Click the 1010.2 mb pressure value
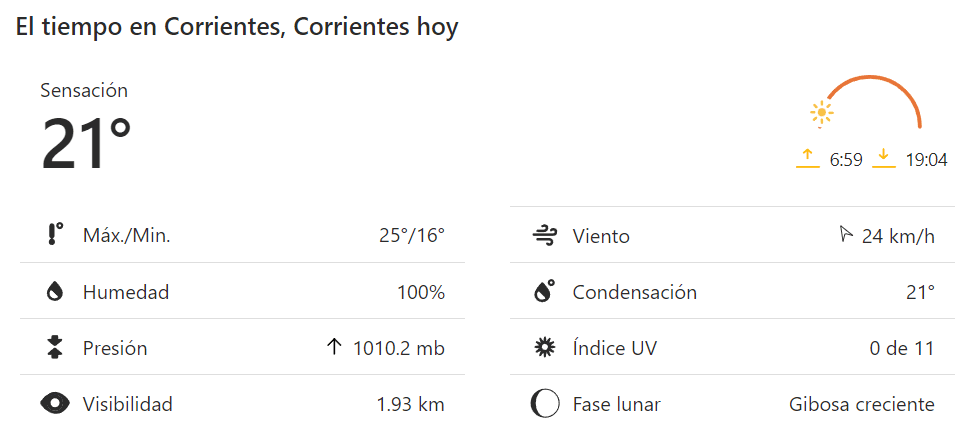 point(398,348)
